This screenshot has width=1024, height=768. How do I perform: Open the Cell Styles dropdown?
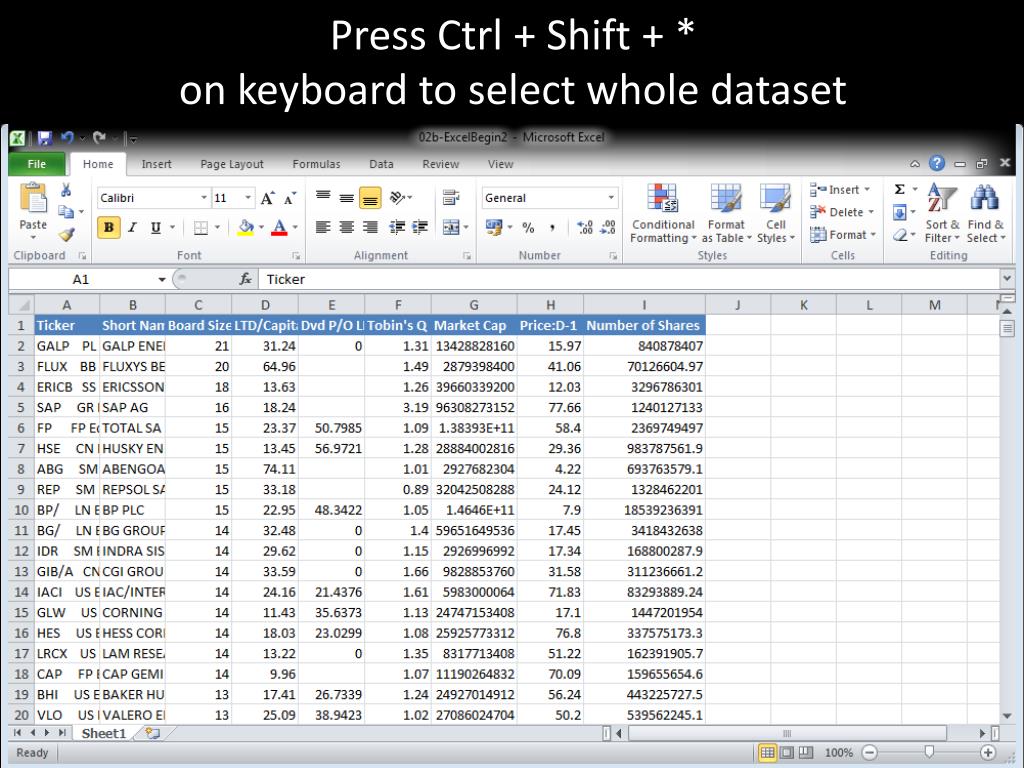tap(775, 214)
